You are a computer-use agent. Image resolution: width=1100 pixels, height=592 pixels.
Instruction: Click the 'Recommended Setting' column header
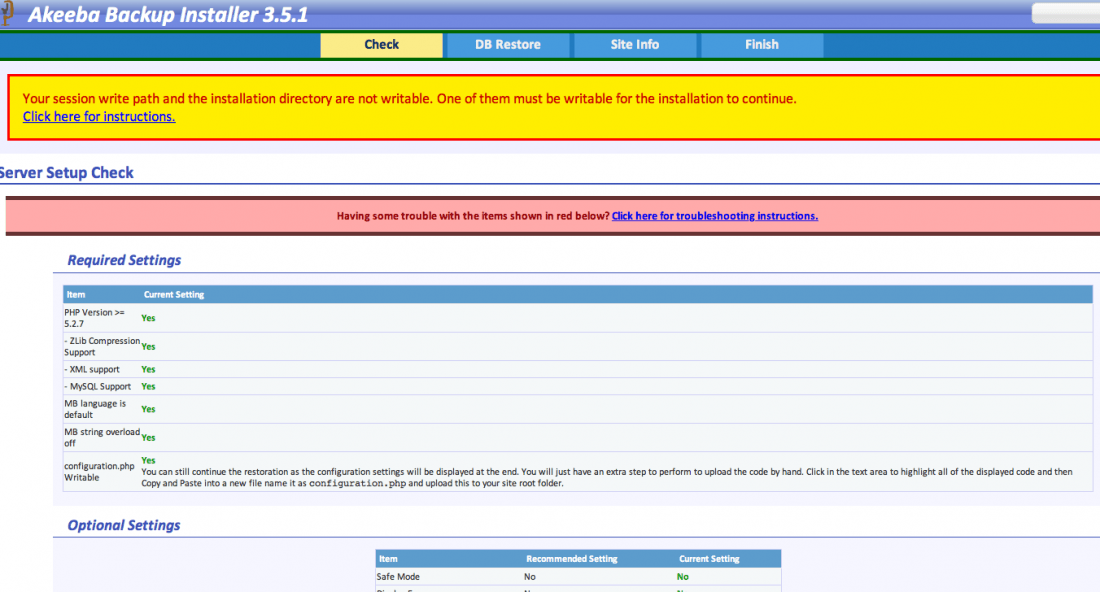coord(572,559)
